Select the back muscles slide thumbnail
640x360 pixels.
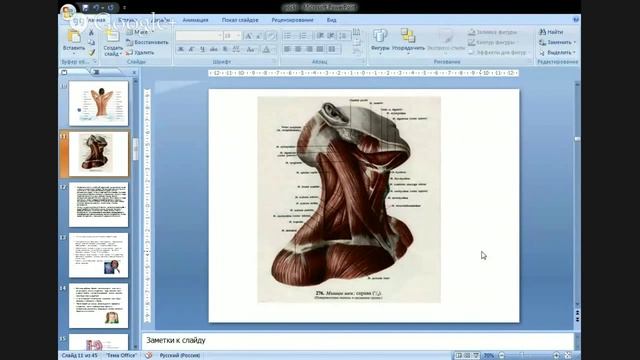click(x=98, y=103)
